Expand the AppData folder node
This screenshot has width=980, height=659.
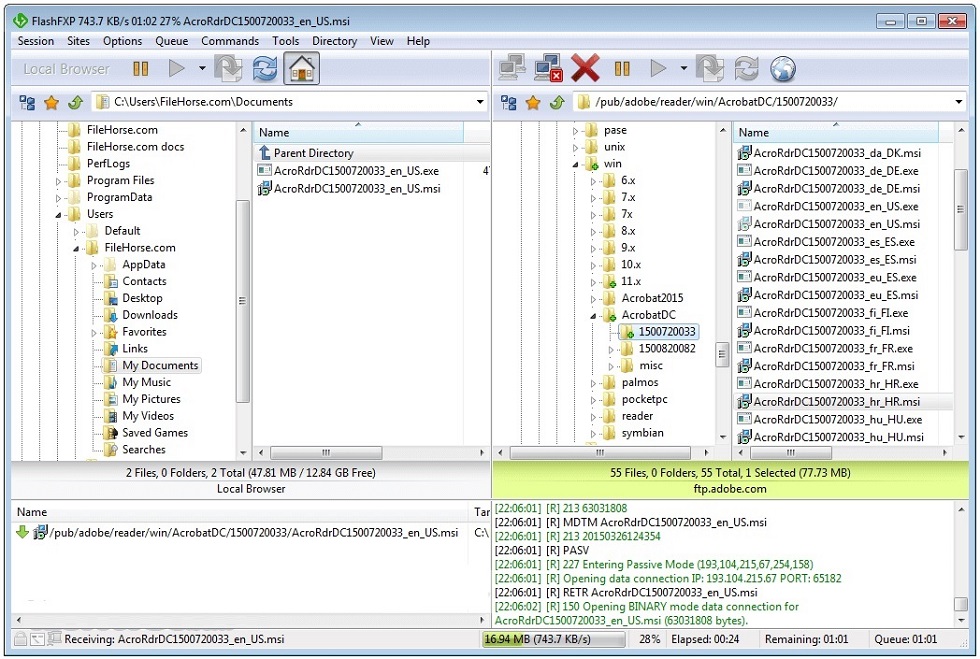[x=94, y=266]
